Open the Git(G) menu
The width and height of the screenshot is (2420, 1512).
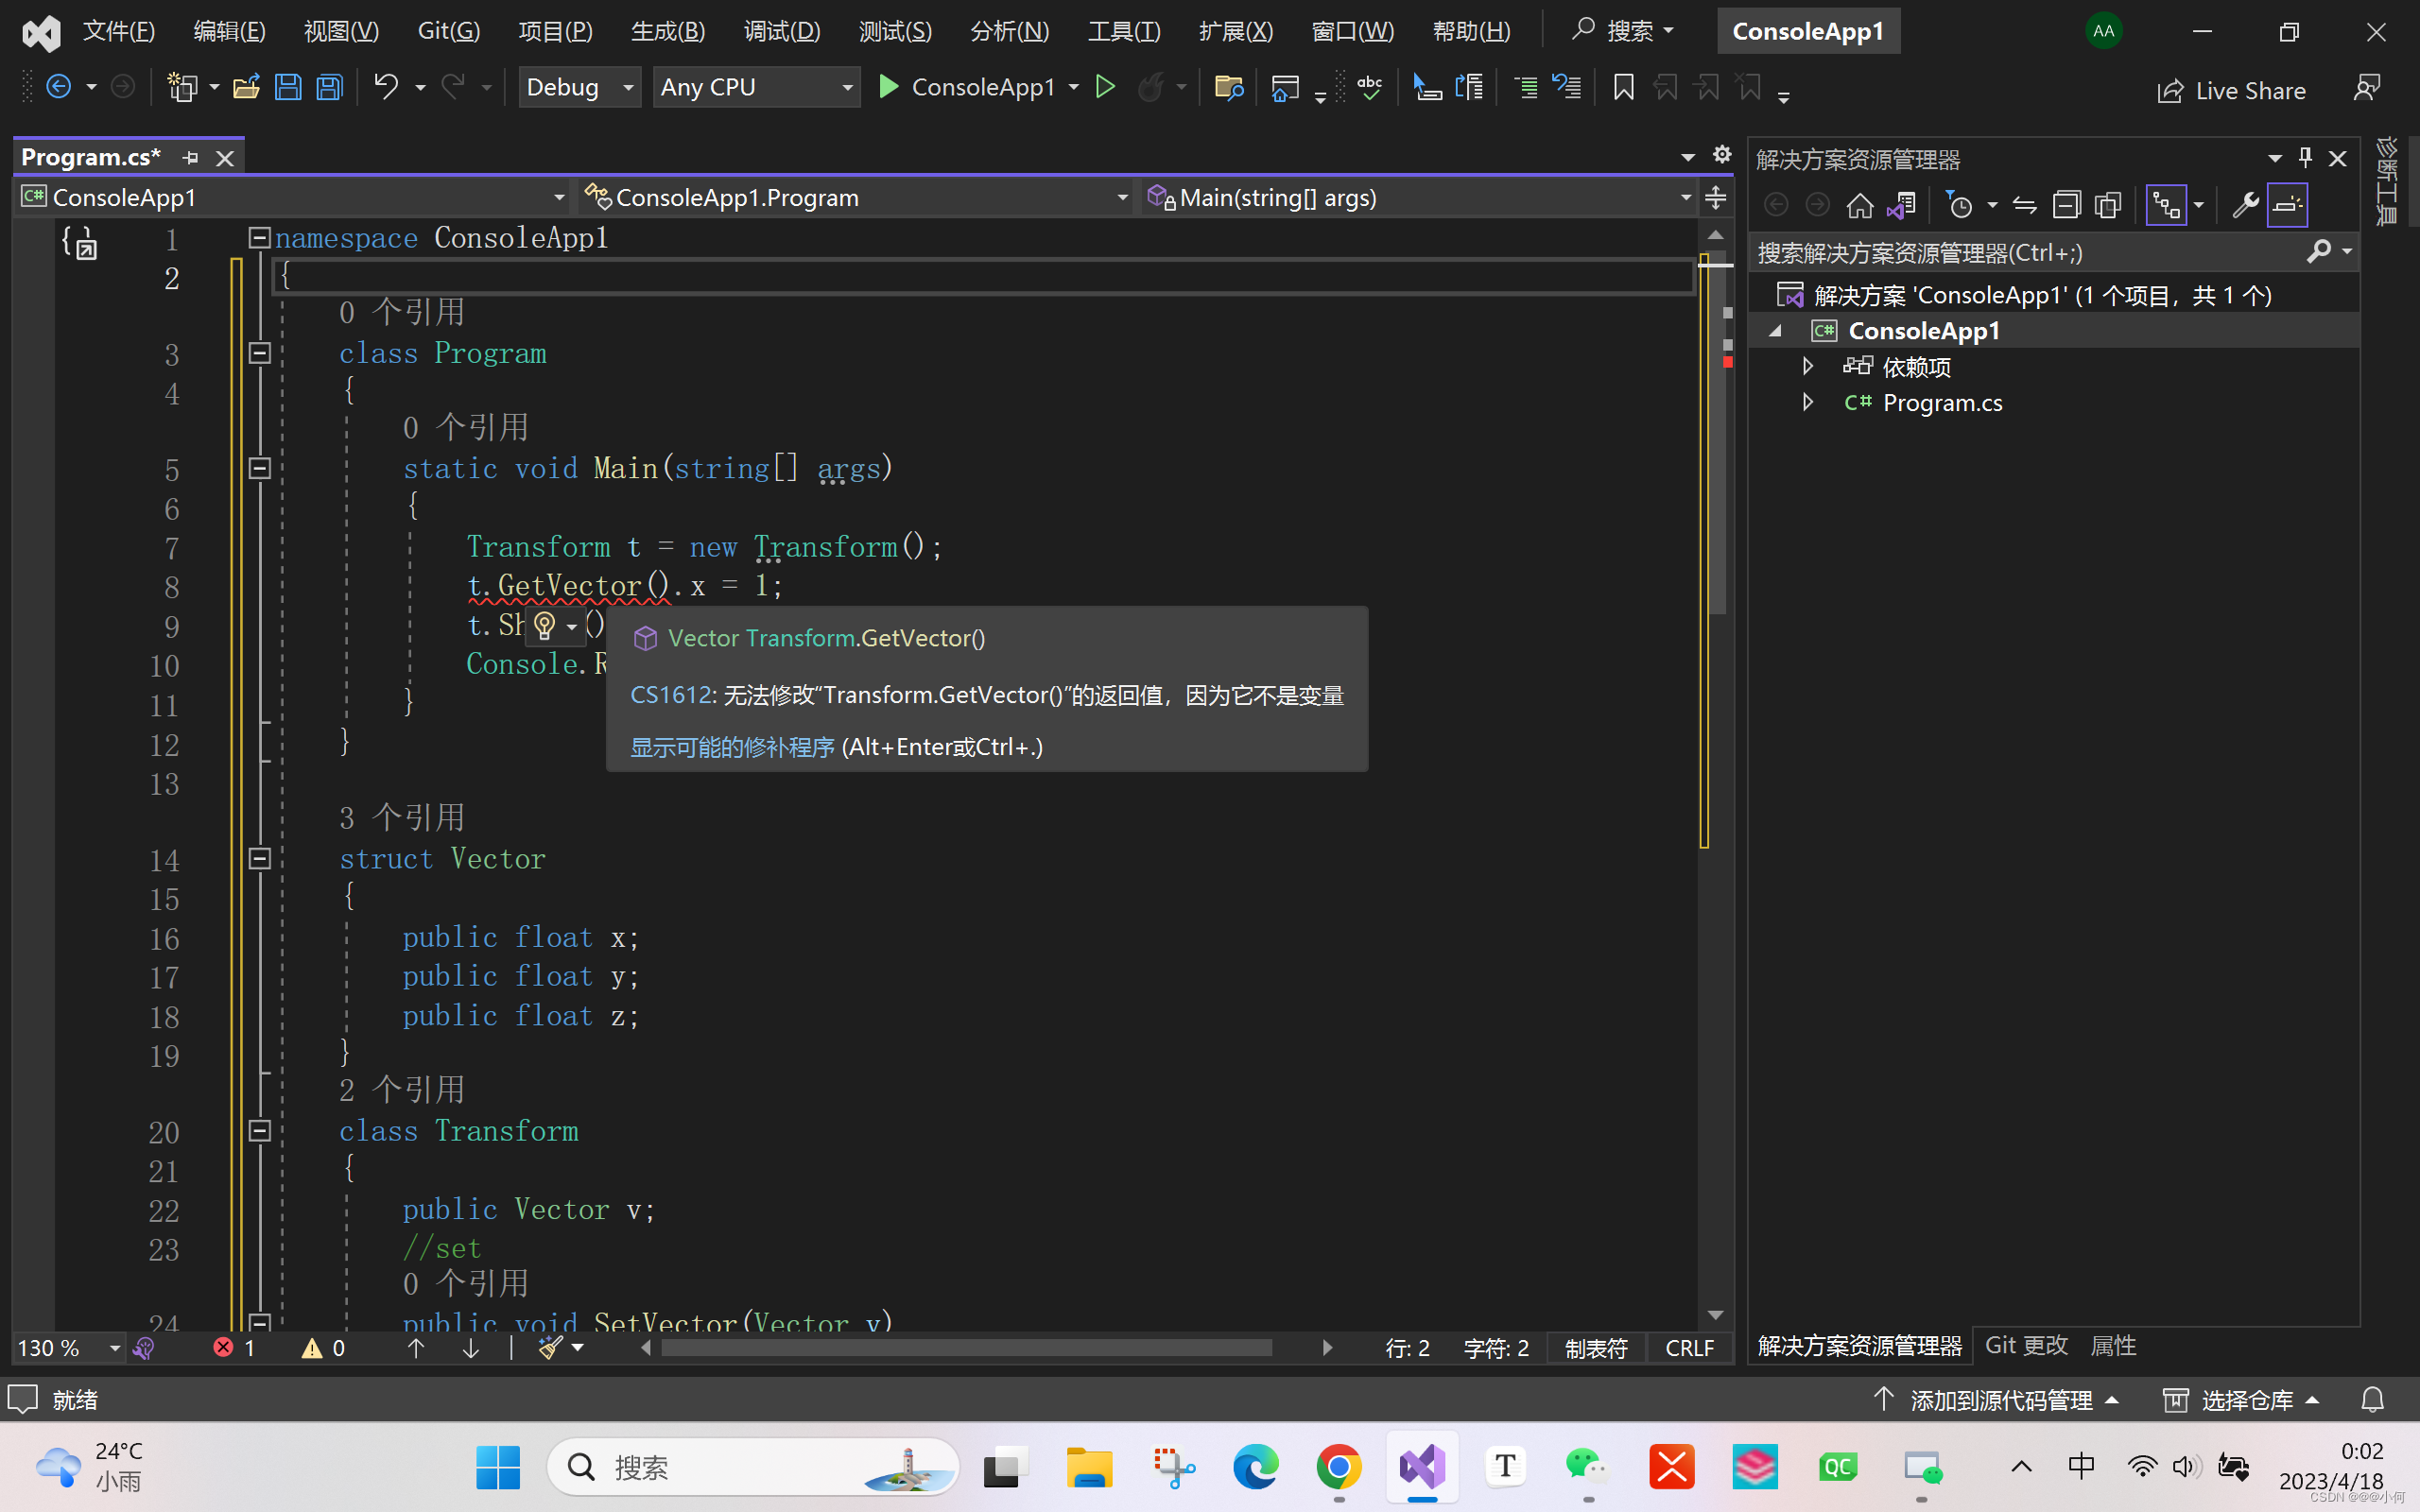(448, 31)
